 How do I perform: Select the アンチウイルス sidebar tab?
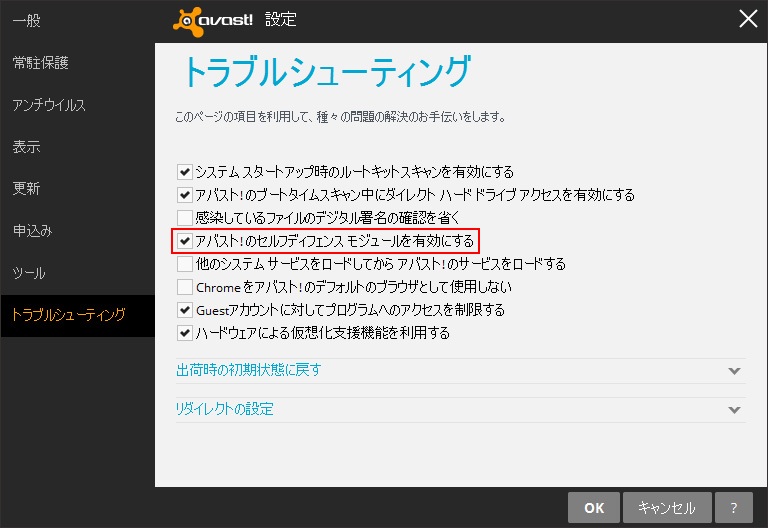(48, 105)
